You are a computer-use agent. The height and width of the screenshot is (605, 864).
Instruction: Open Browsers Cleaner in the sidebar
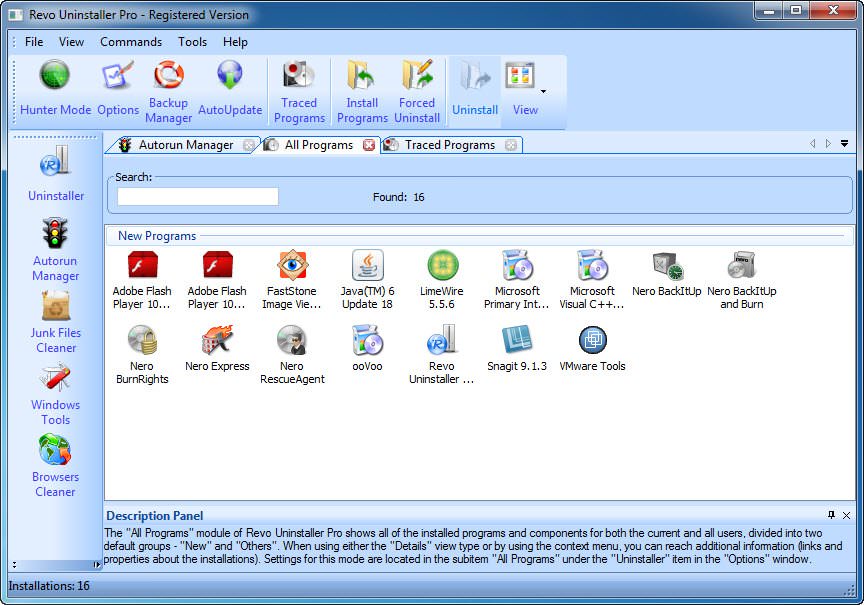point(55,466)
